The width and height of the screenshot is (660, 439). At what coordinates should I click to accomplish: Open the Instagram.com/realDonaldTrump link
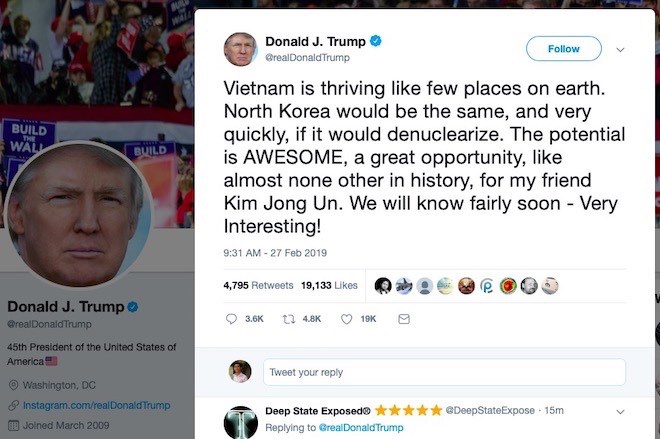click(x=96, y=405)
